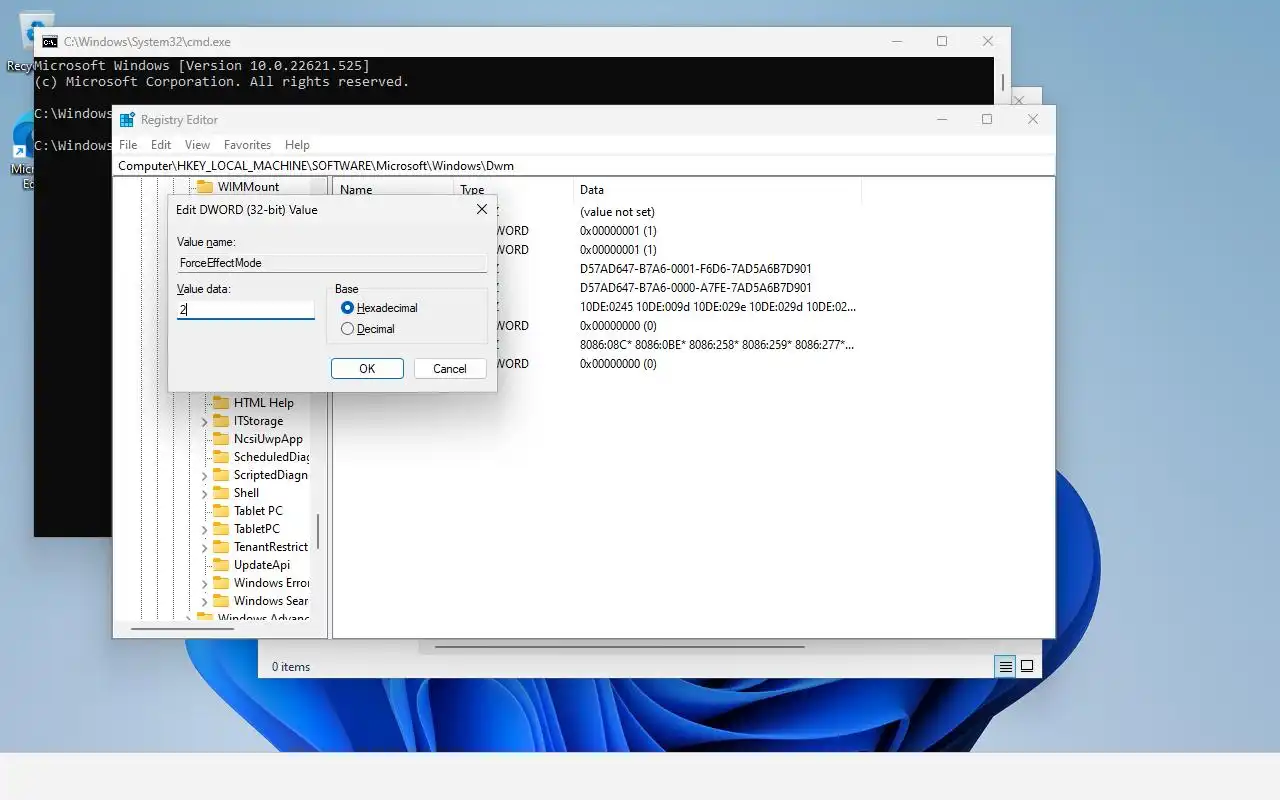1280x800 pixels.
Task: Select the Decimal base radio button
Action: coord(347,329)
